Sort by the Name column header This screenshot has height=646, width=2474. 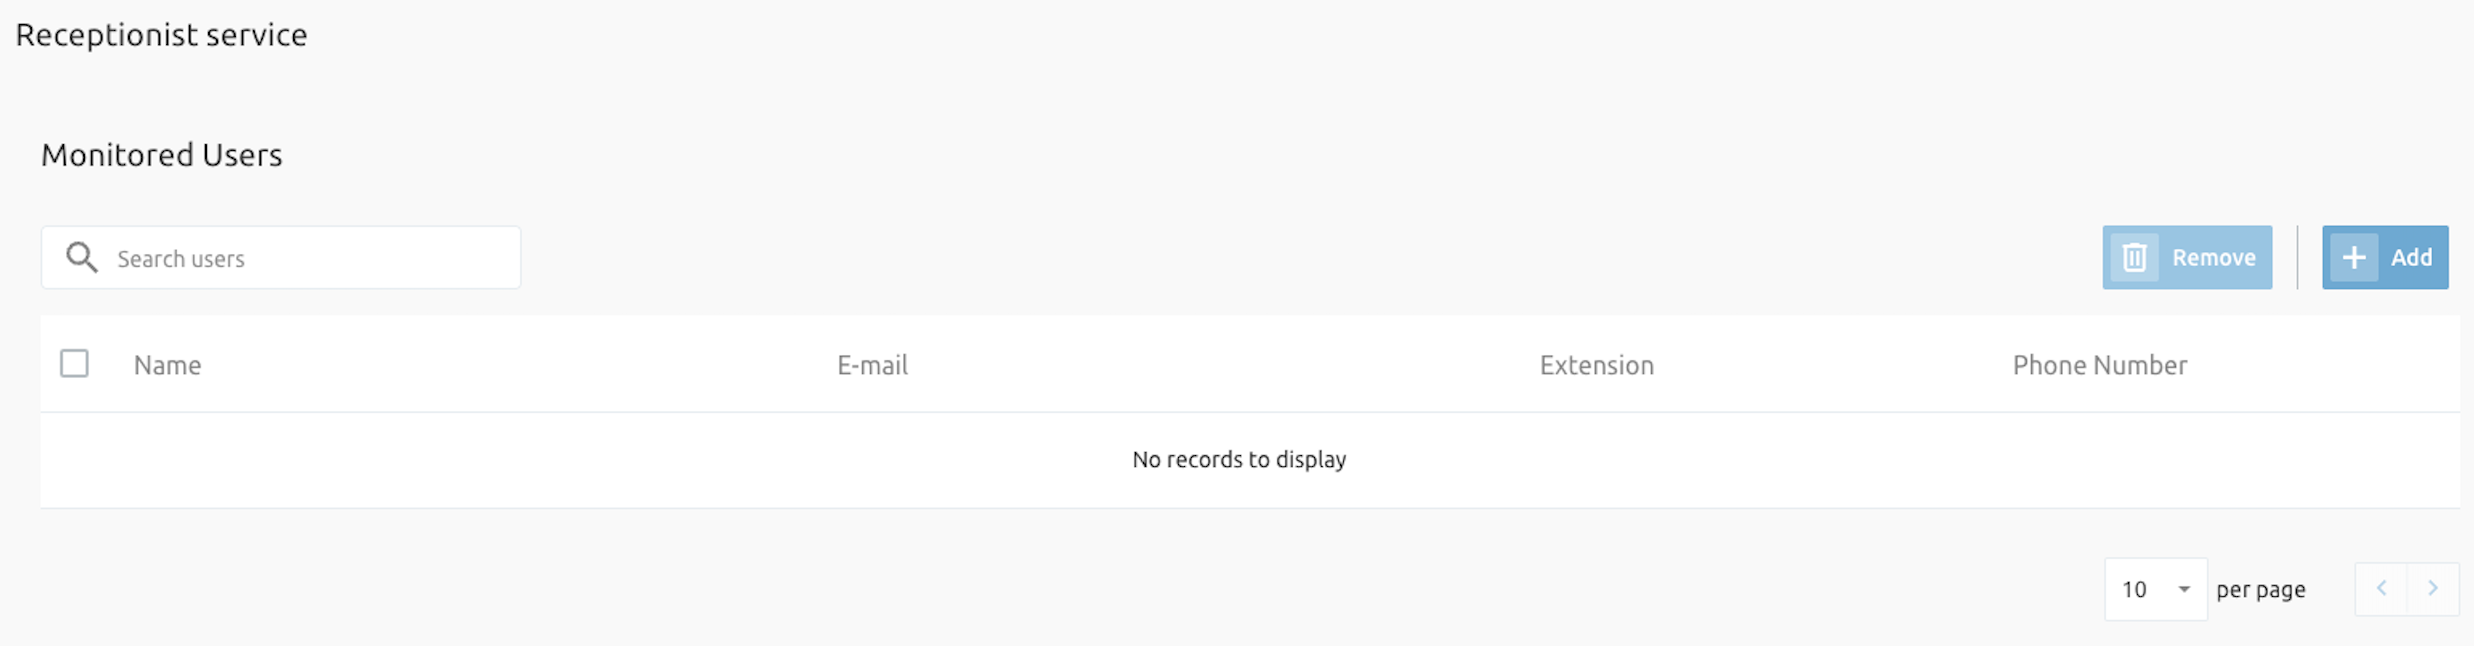click(167, 365)
